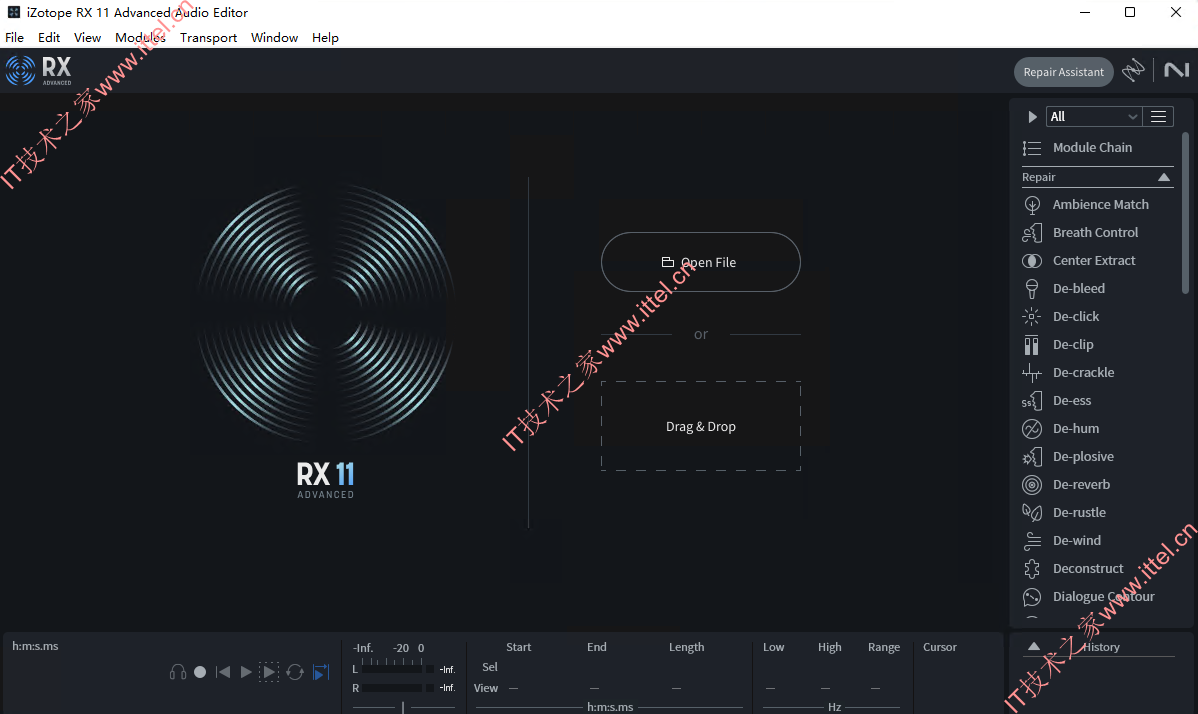Image resolution: width=1198 pixels, height=714 pixels.
Task: Click the Cursor label
Action: (939, 647)
